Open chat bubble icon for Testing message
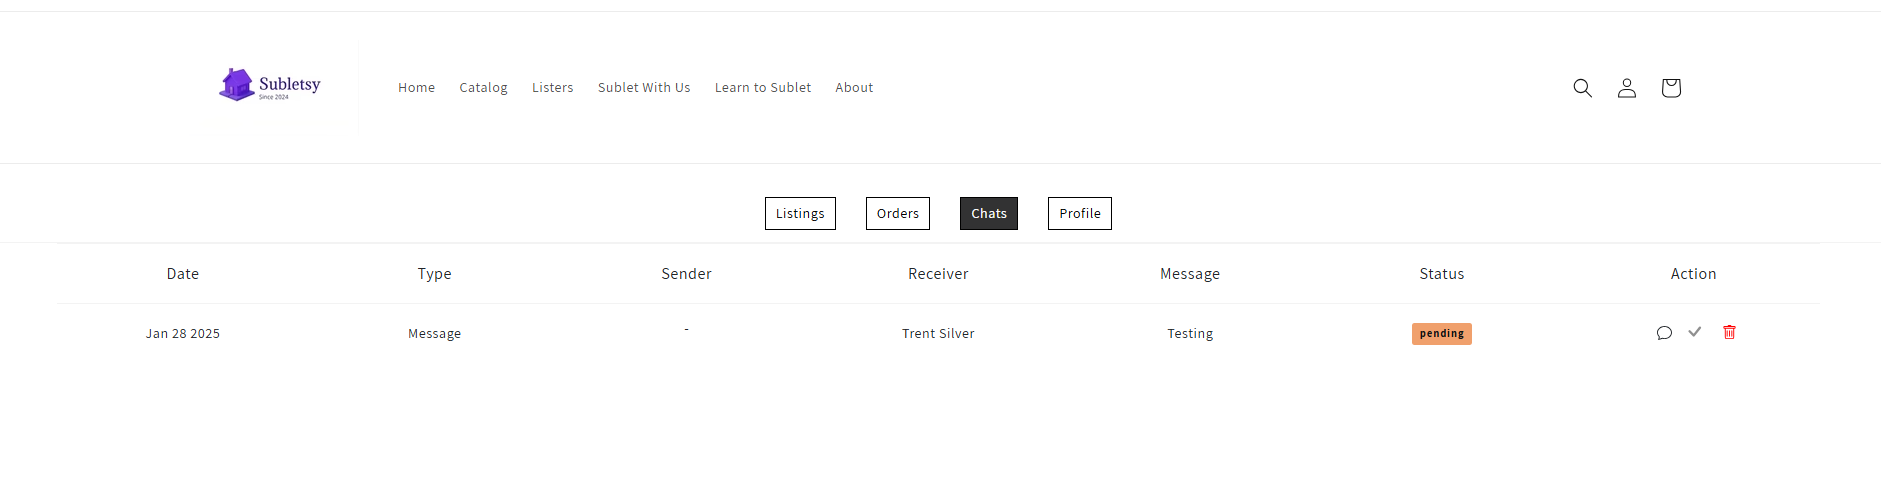The image size is (1881, 484). (1664, 333)
